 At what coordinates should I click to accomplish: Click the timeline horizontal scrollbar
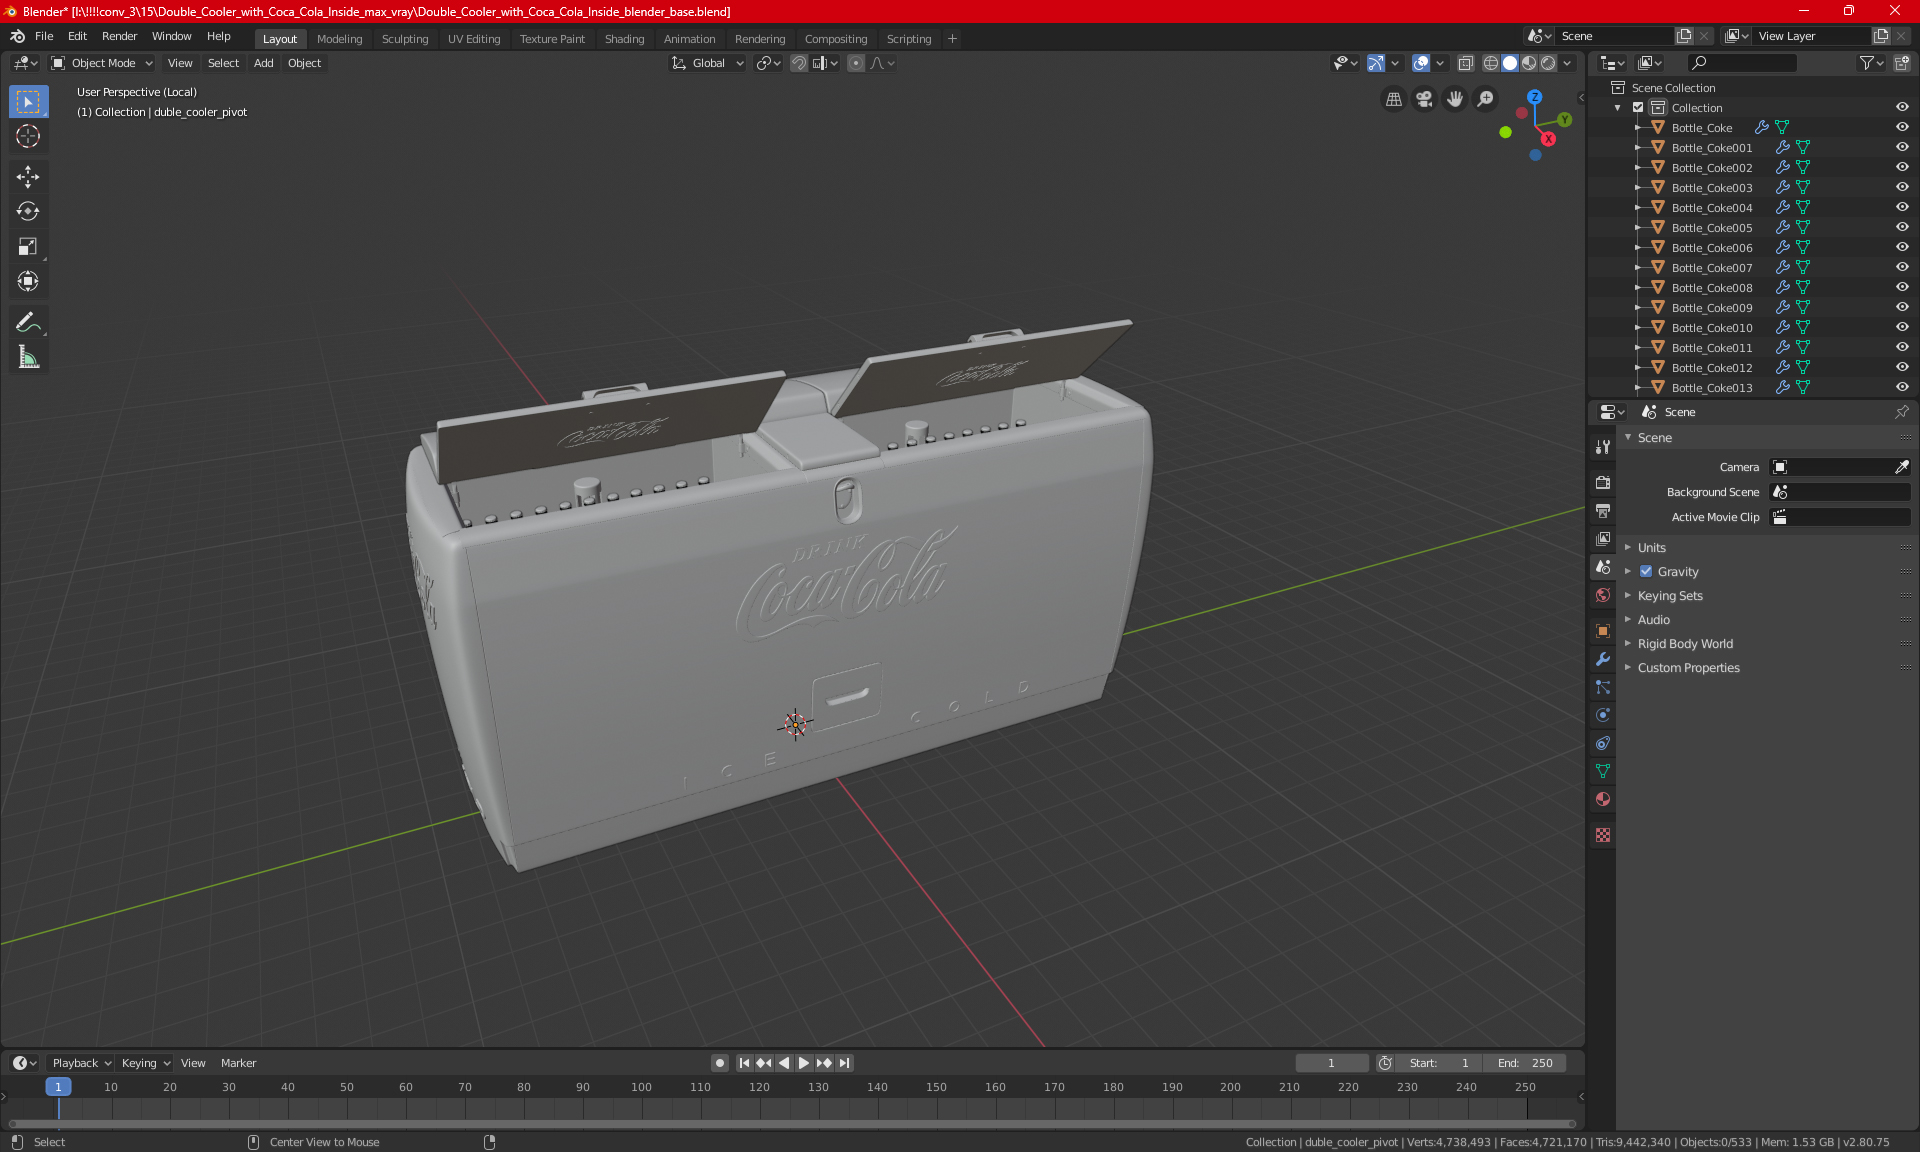pyautogui.click(x=791, y=1124)
